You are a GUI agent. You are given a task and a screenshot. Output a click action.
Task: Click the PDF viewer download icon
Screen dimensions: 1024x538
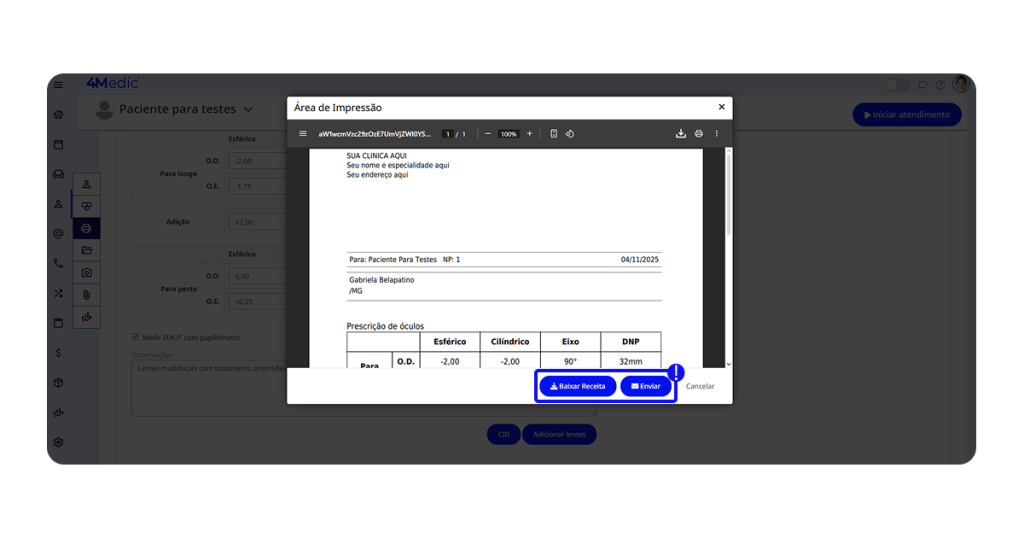pyautogui.click(x=681, y=134)
